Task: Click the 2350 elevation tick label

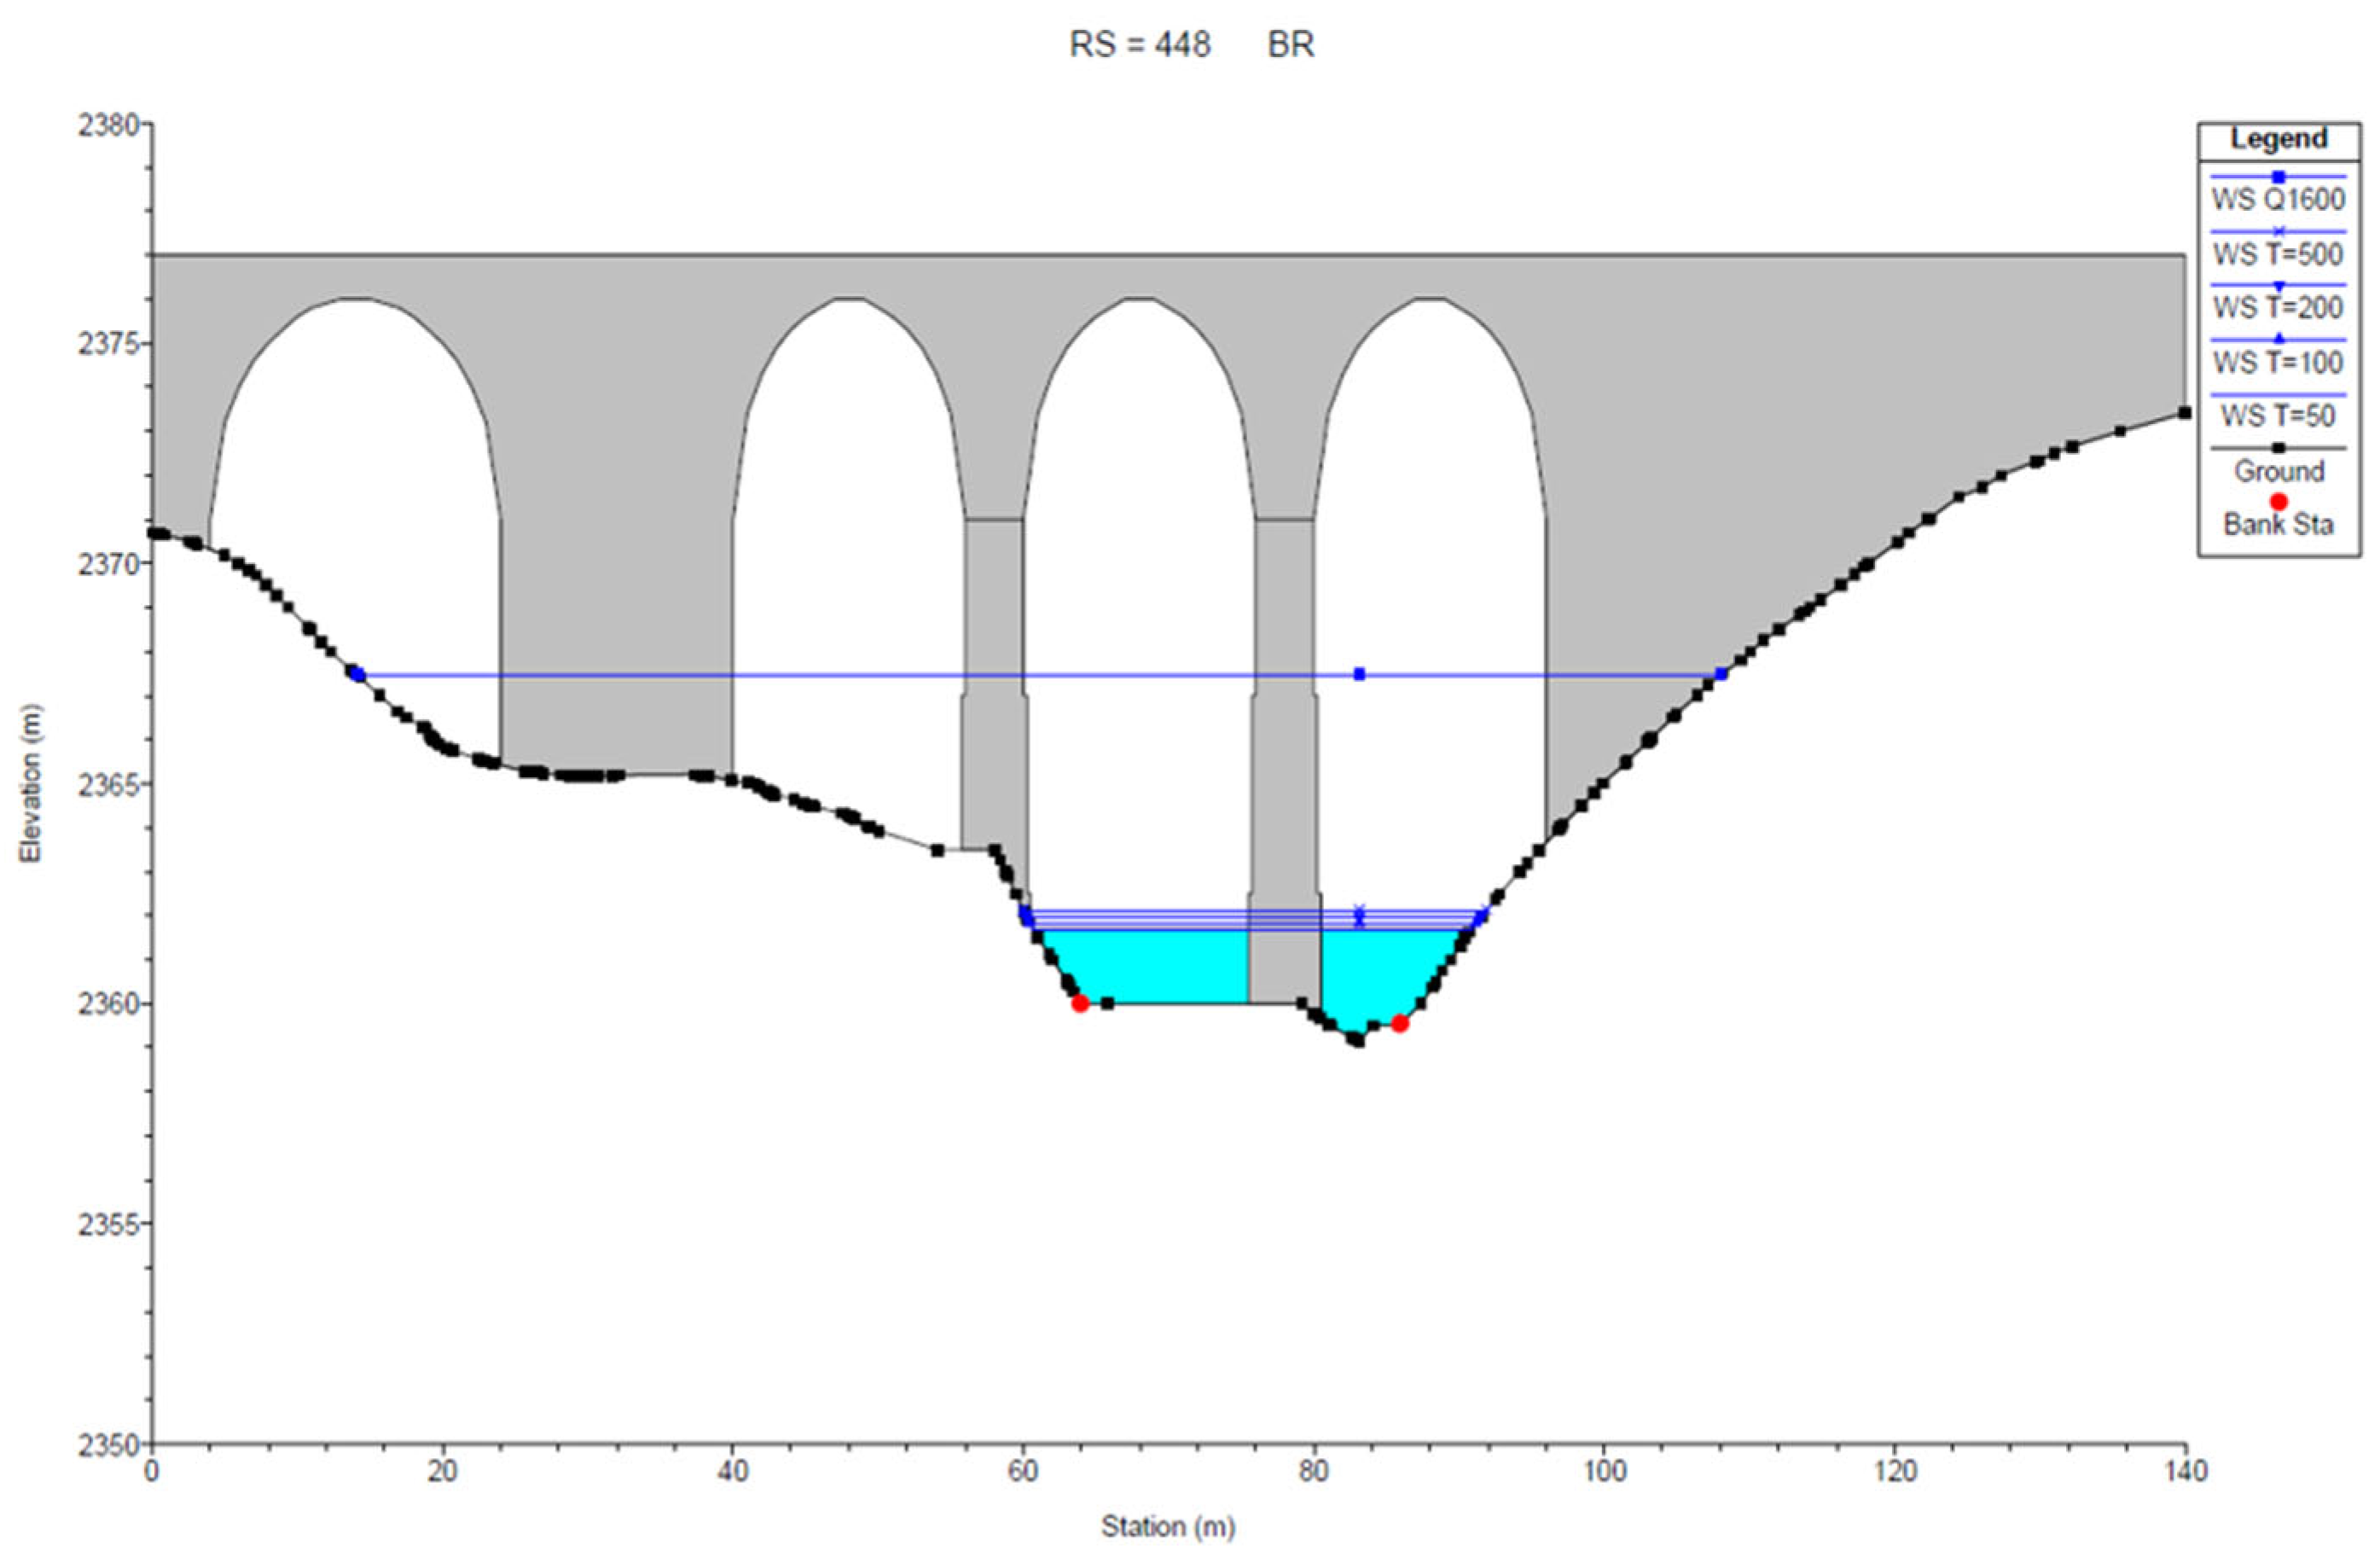Action: [109, 1443]
